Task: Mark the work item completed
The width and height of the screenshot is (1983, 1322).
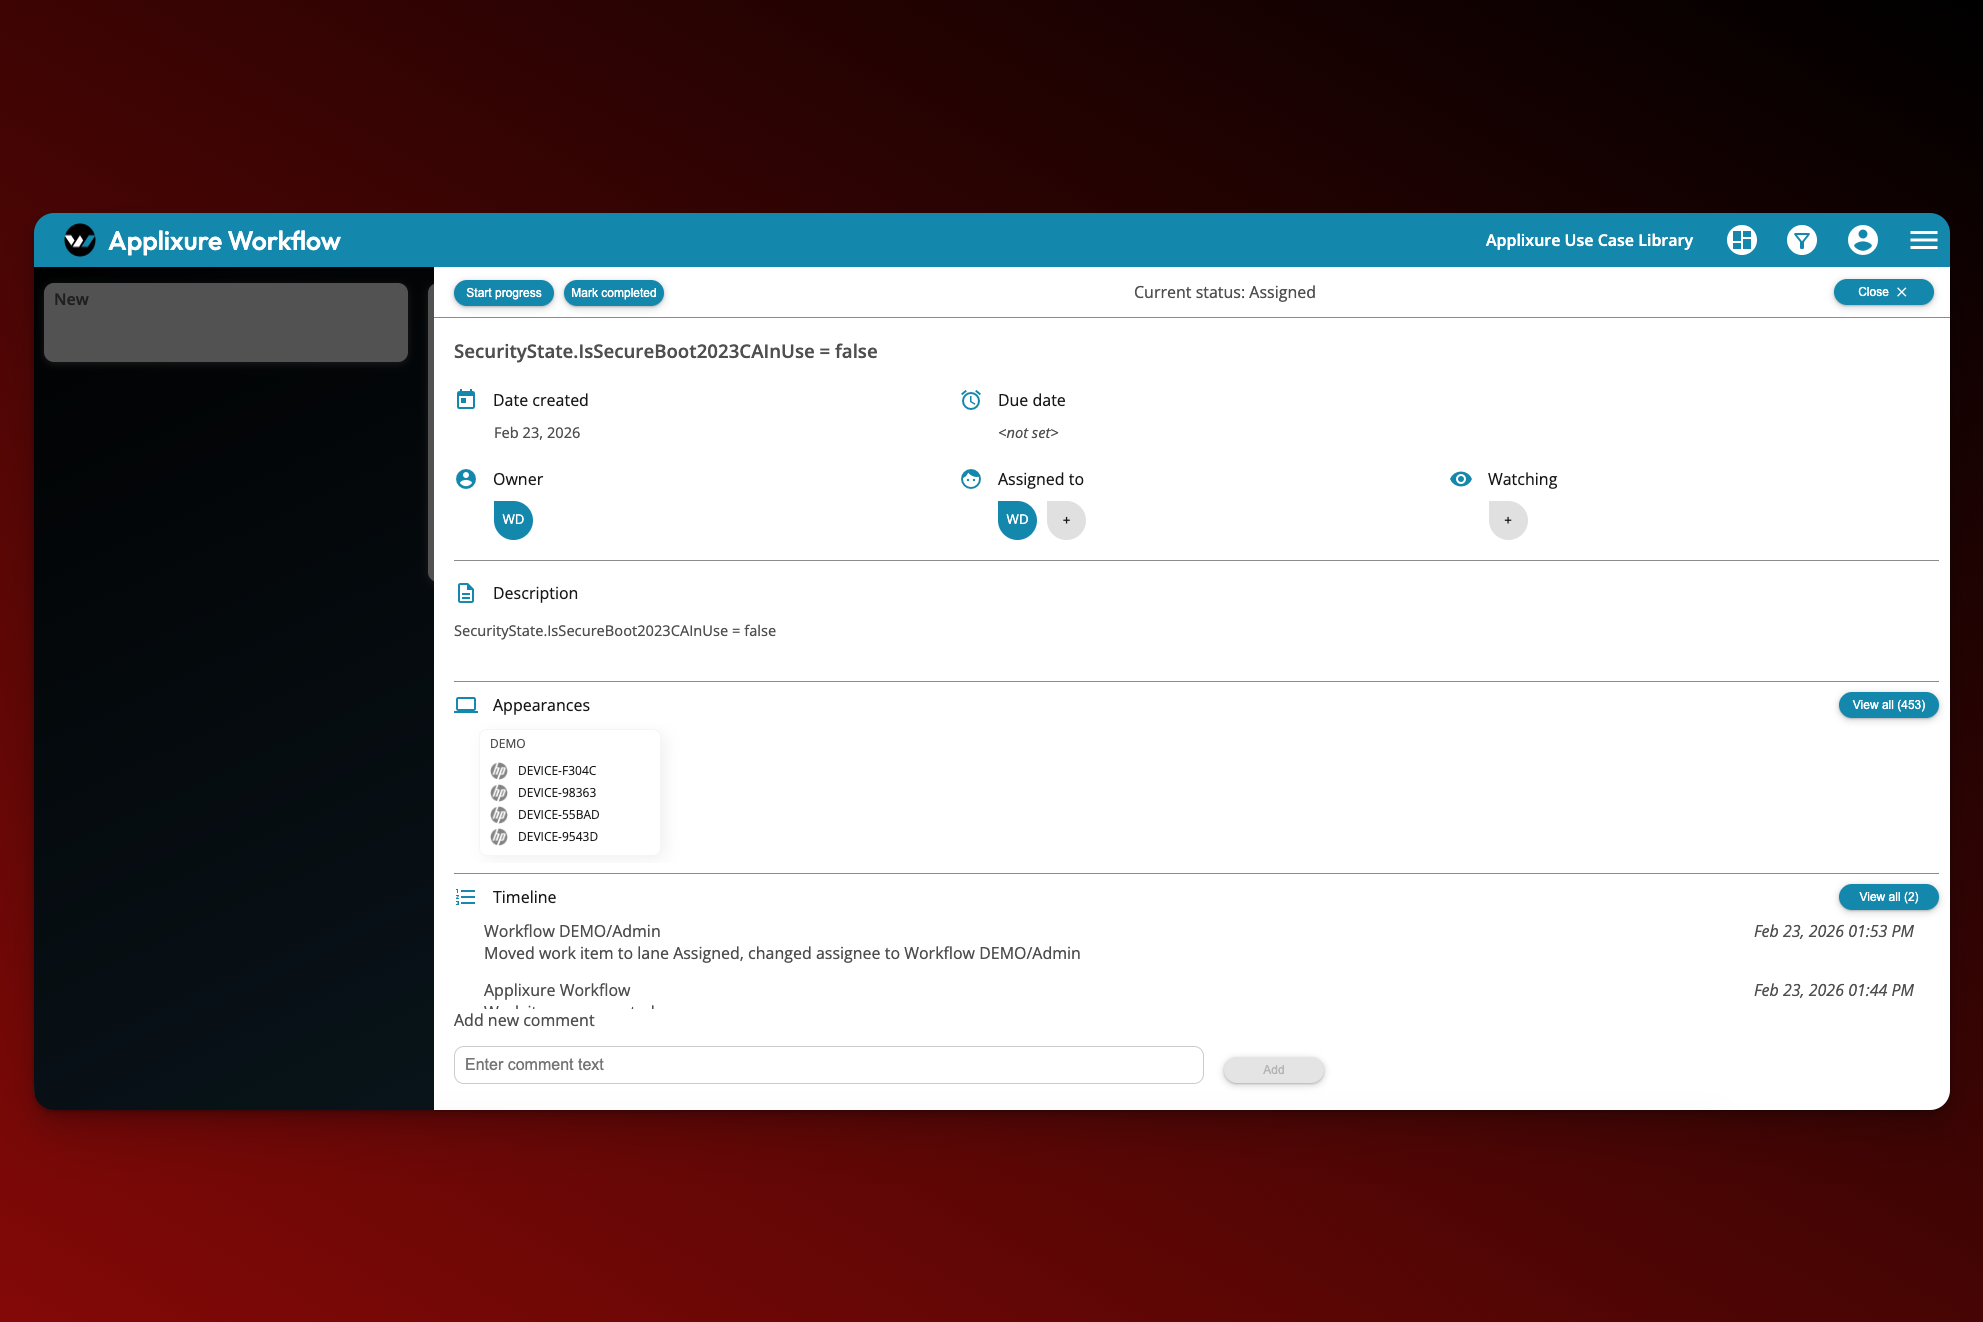Action: [614, 292]
